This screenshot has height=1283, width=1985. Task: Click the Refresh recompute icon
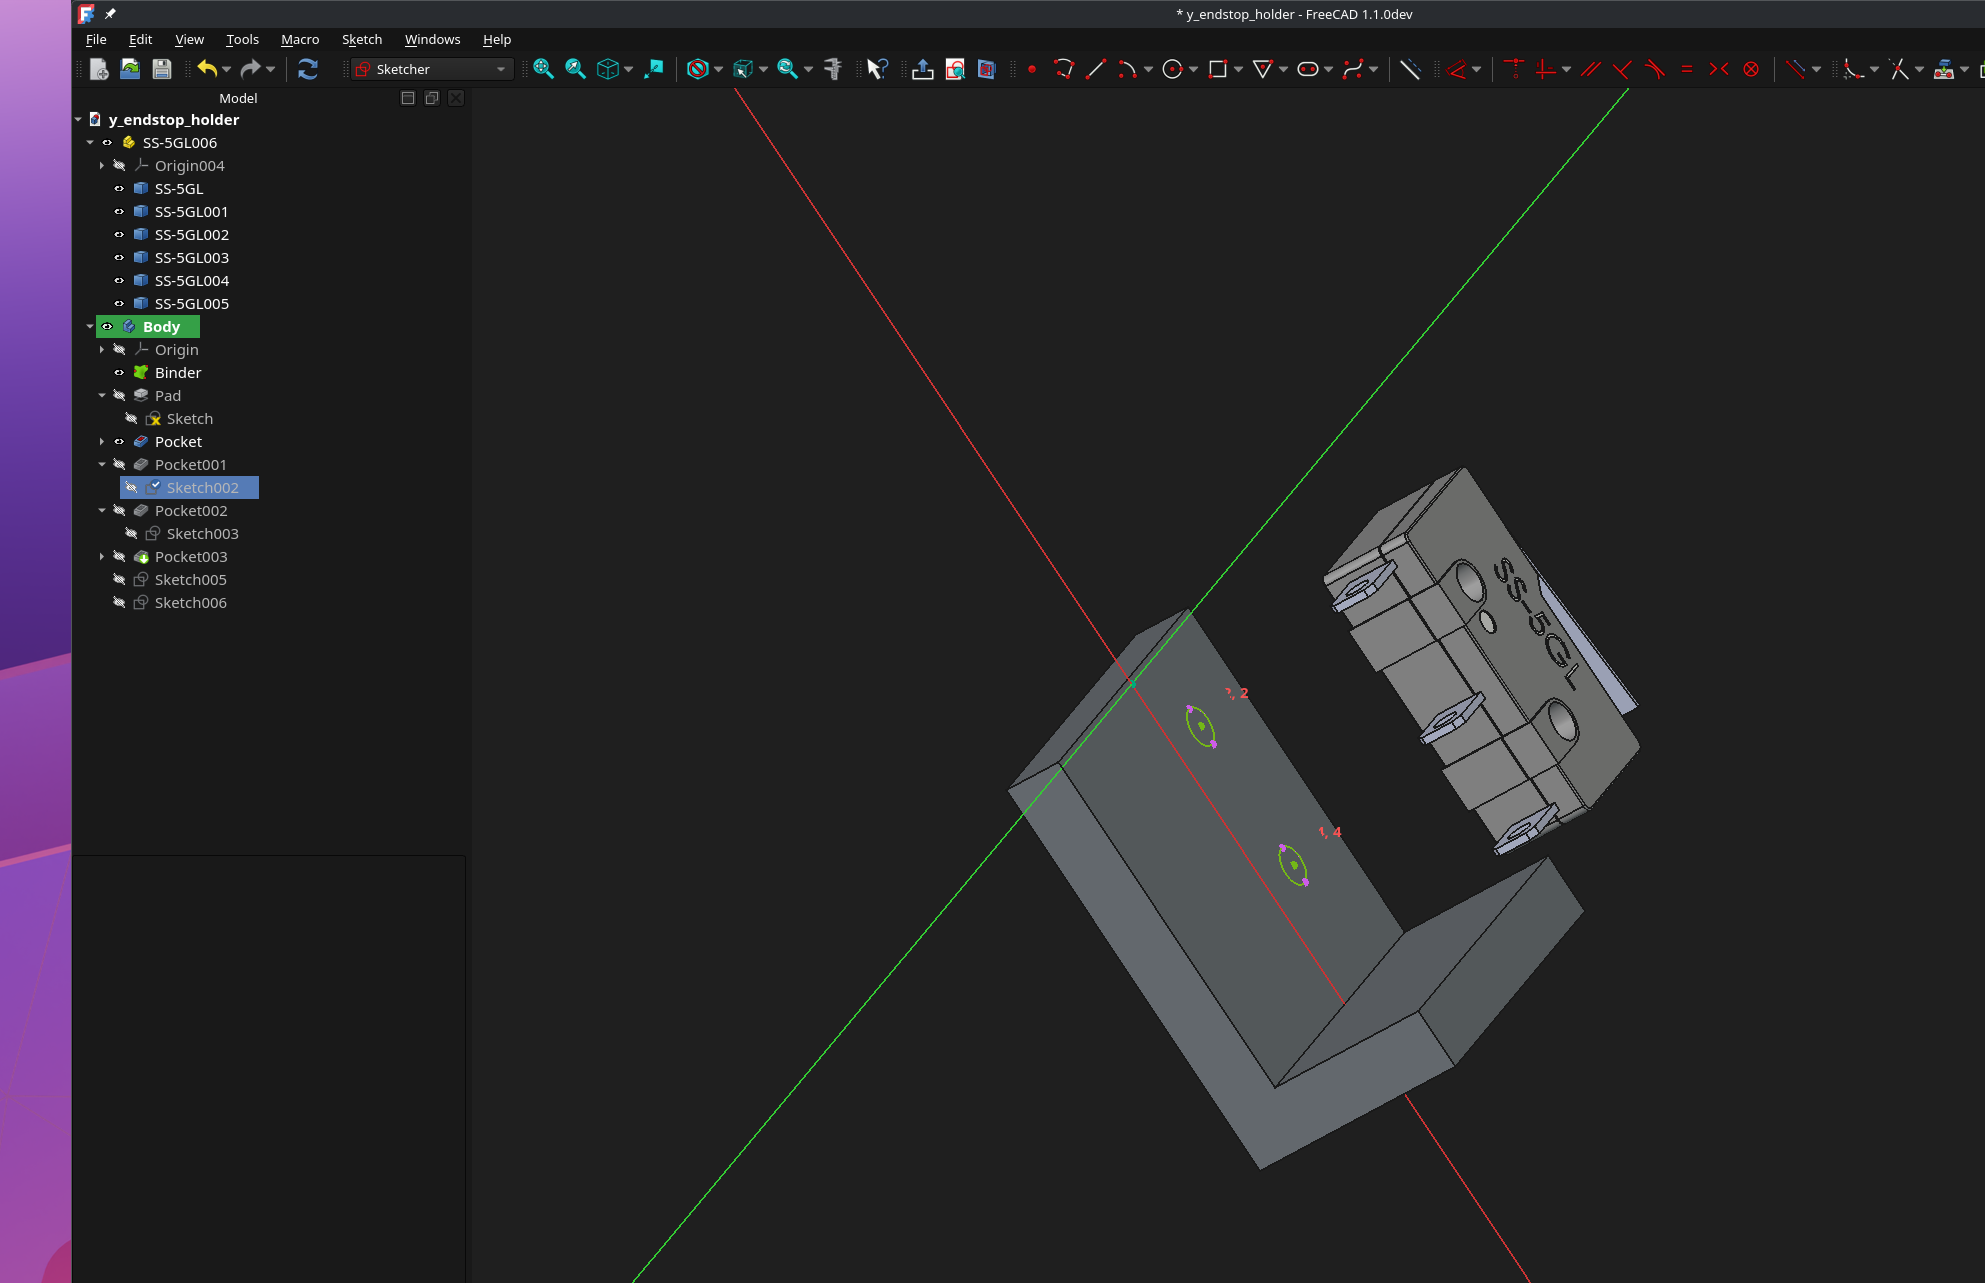pos(308,69)
